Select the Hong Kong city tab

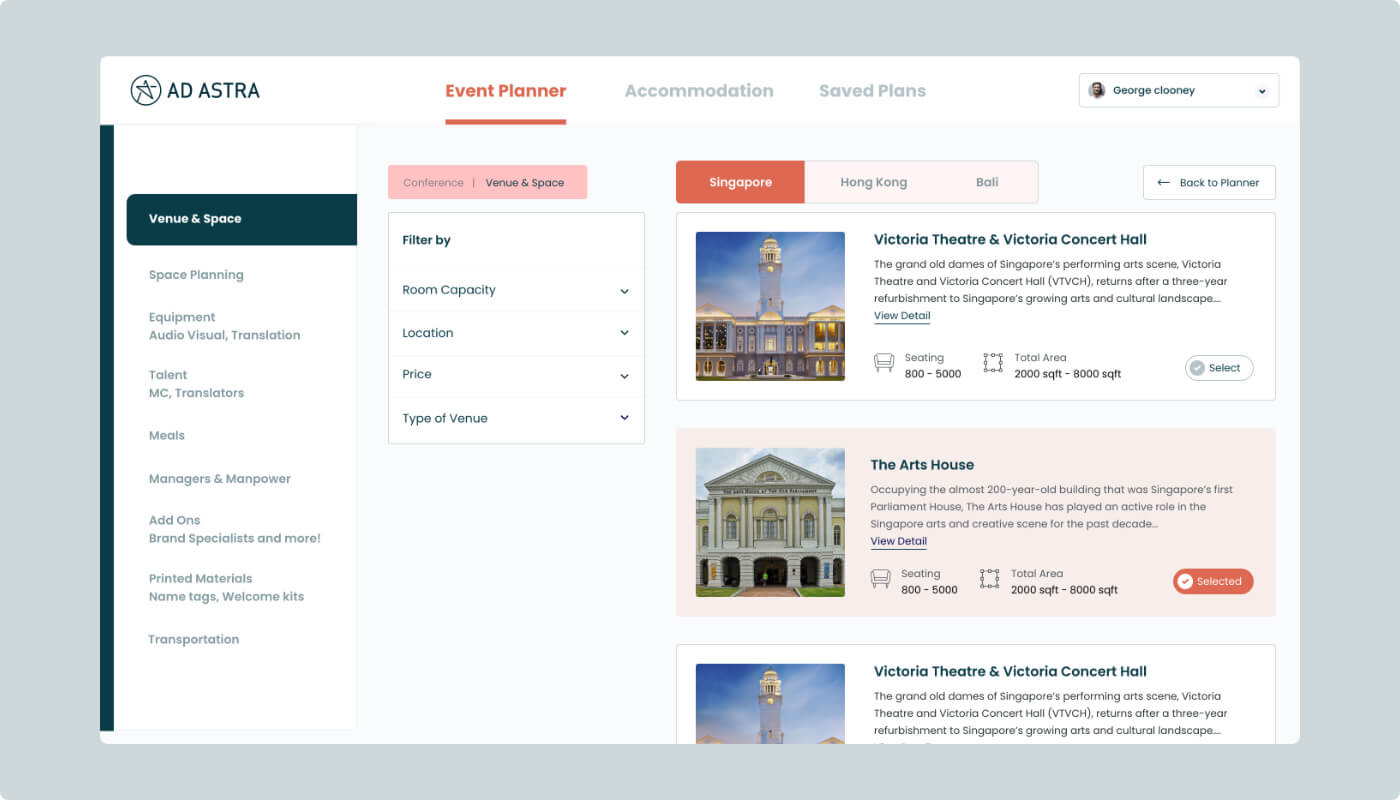point(873,182)
